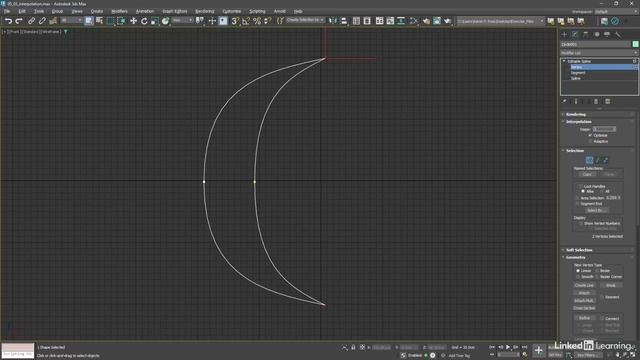Activate the Select and Rotate tool
Image resolution: width=640 pixels, height=360 pixels.
[x=144, y=21]
